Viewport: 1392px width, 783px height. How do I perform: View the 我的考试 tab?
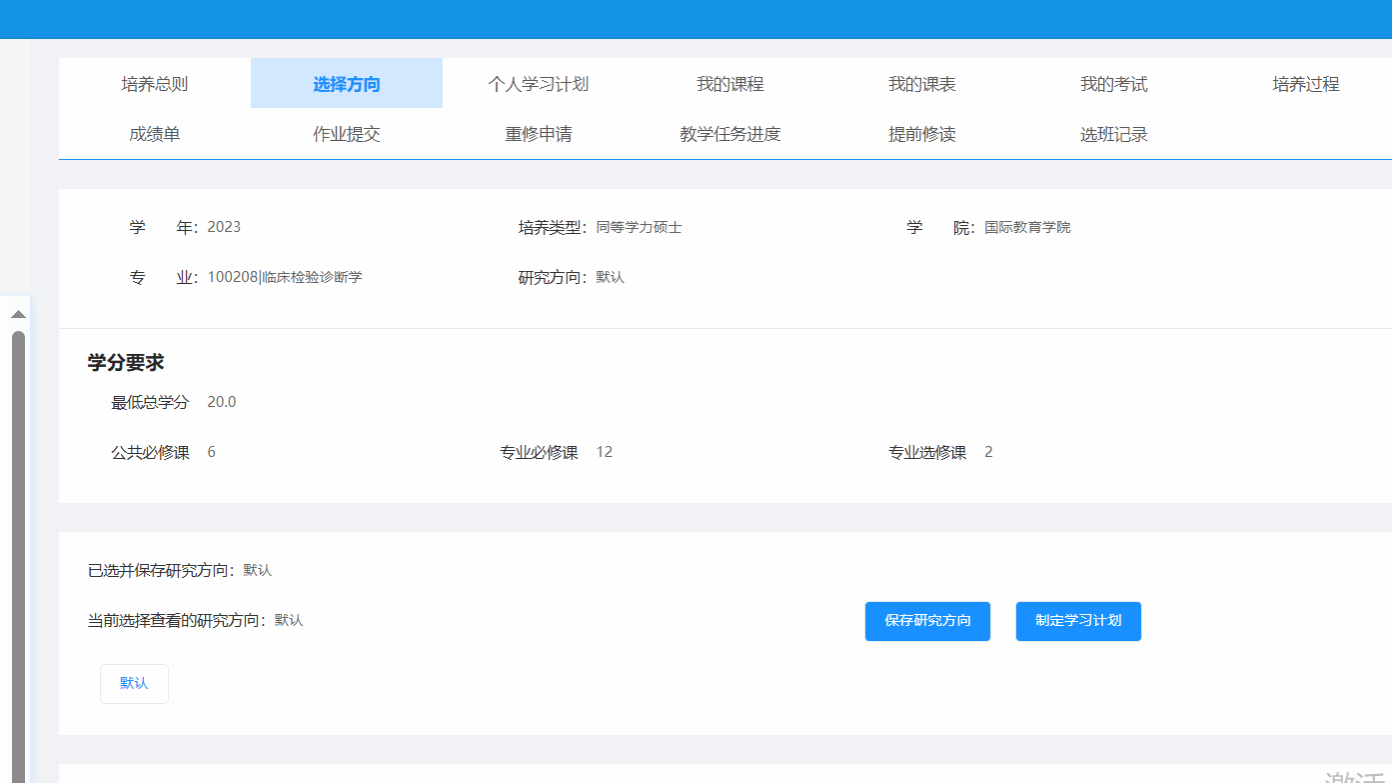[1114, 84]
